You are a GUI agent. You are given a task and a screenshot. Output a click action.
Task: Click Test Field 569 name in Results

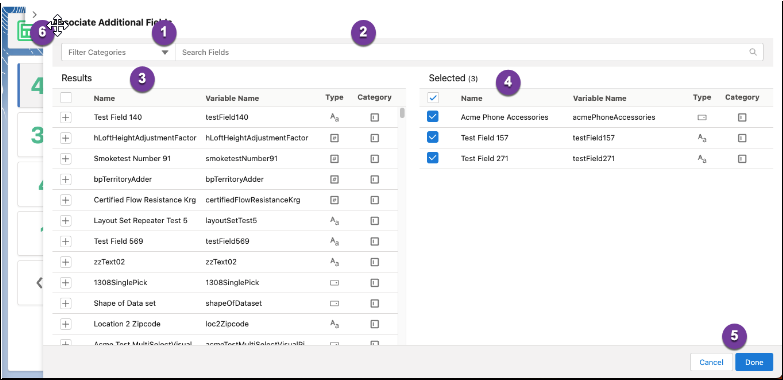118,241
